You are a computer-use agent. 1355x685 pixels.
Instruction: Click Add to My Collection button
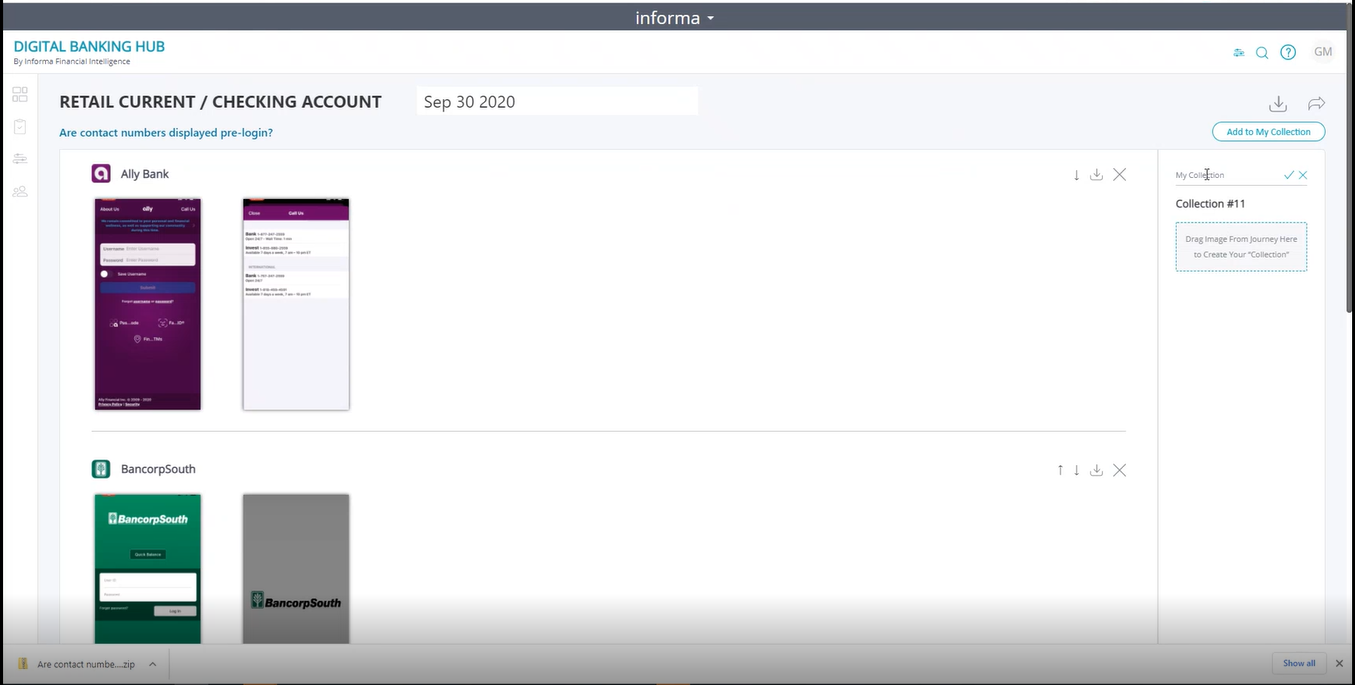1268,132
